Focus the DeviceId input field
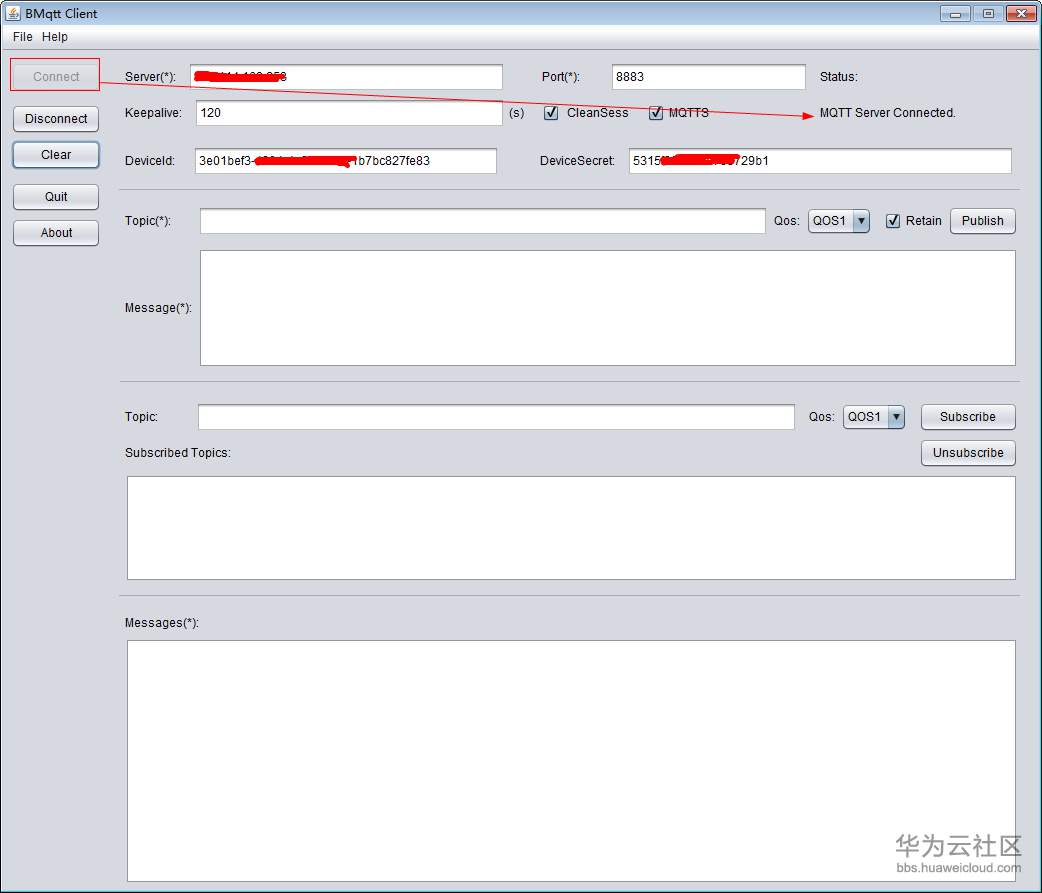1042x893 pixels. 346,161
